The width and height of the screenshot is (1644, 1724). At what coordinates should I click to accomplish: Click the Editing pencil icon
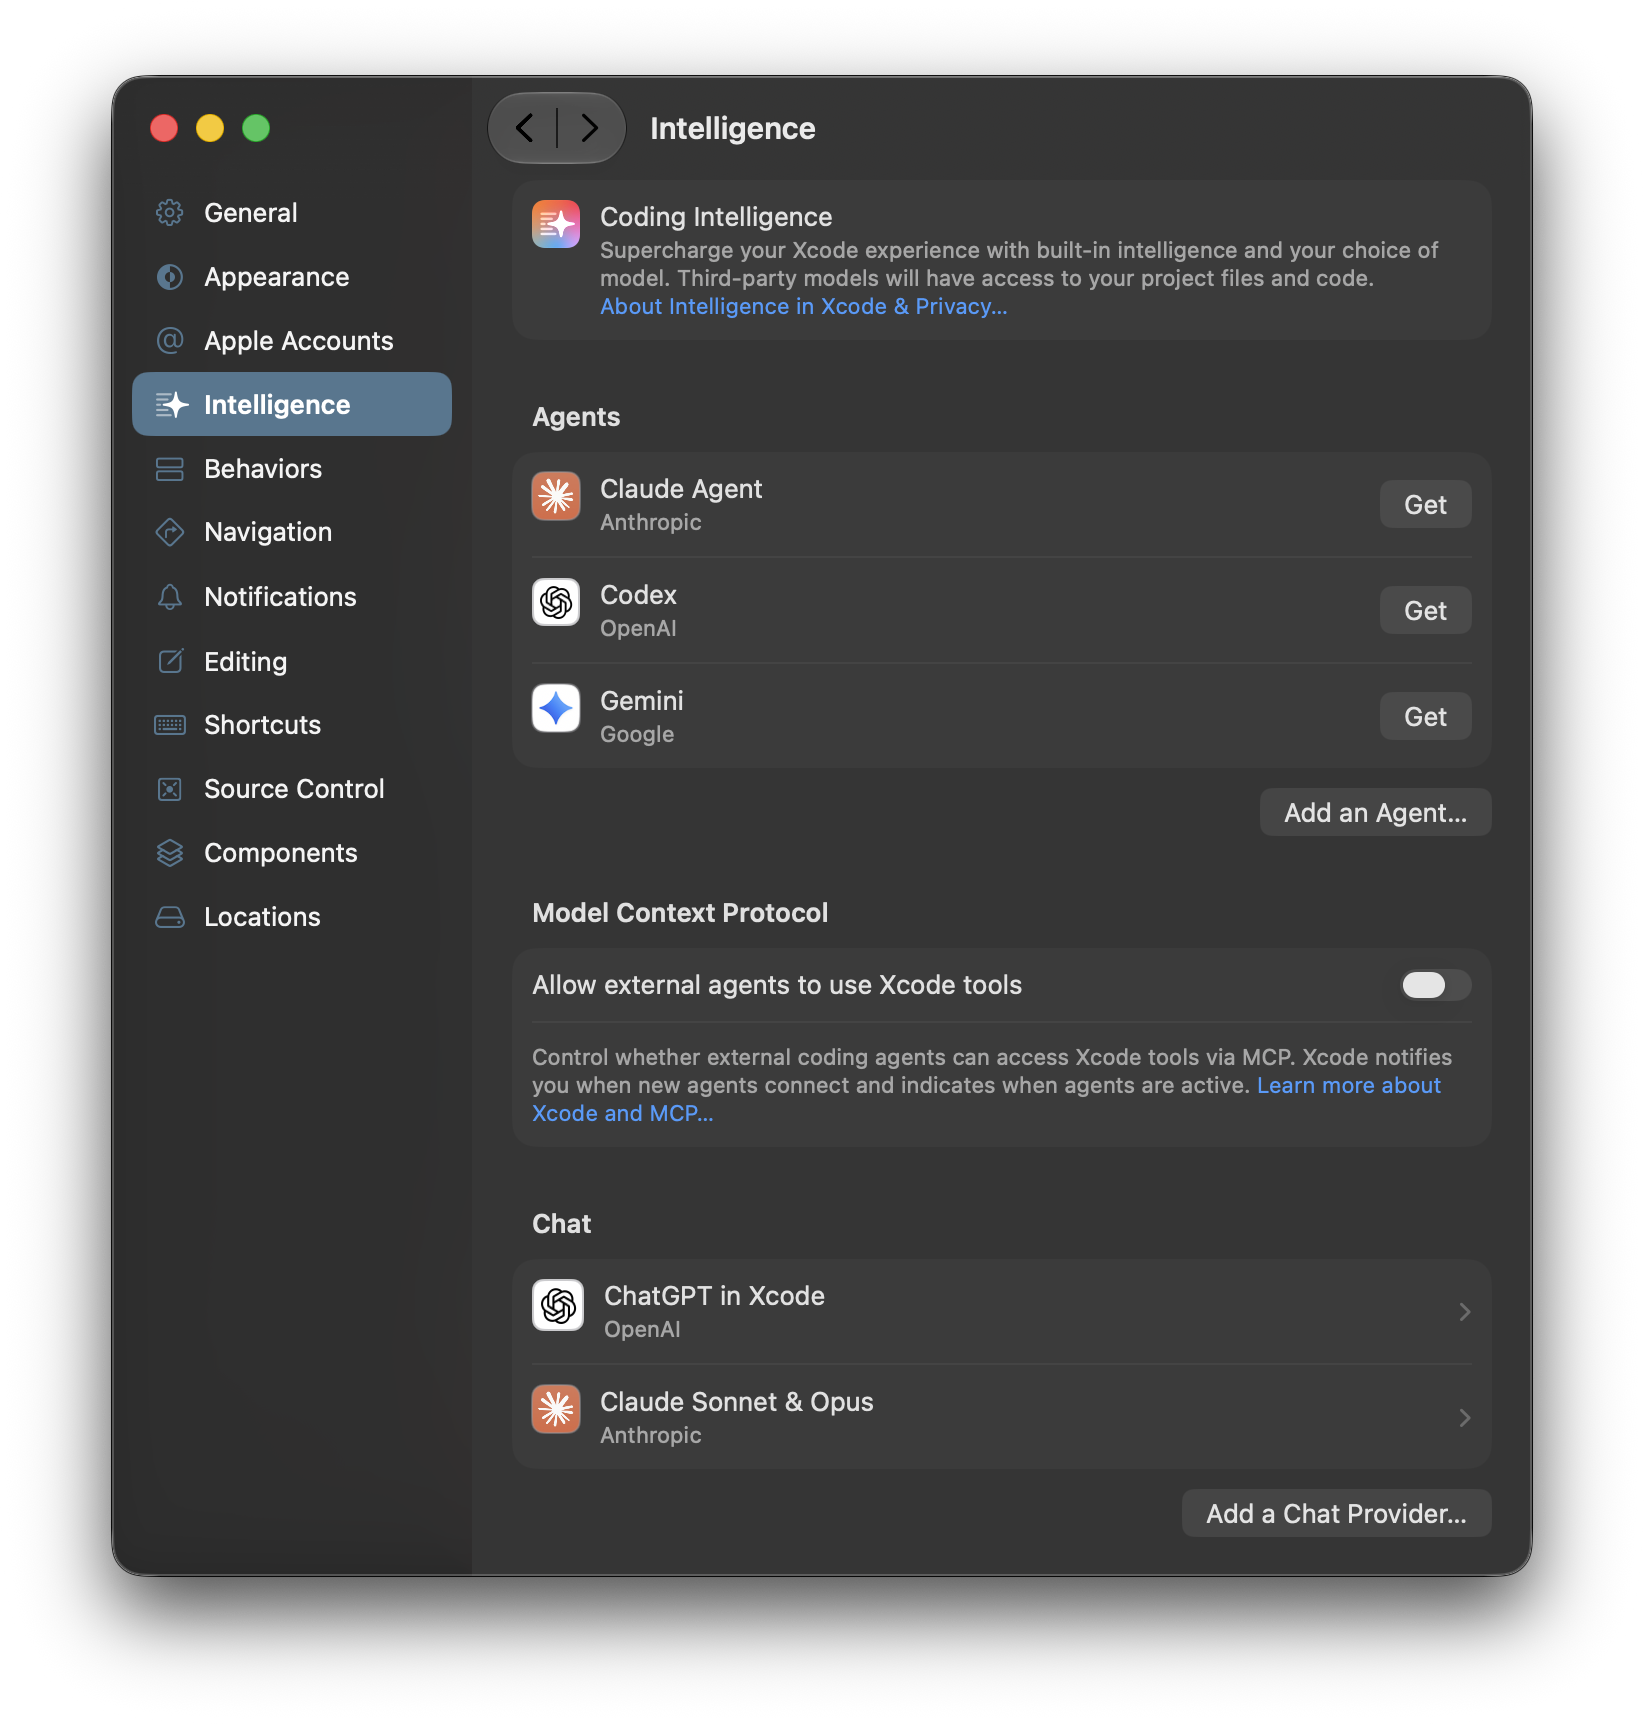pos(171,661)
